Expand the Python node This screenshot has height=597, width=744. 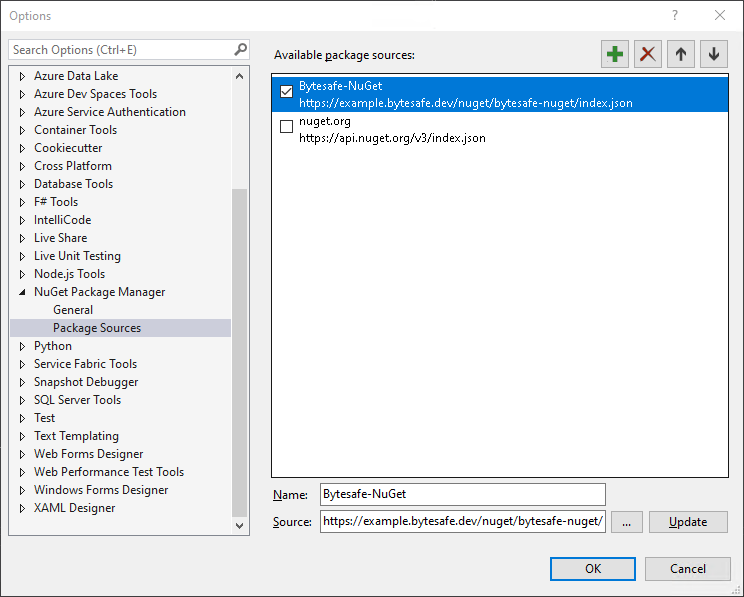pyautogui.click(x=22, y=346)
